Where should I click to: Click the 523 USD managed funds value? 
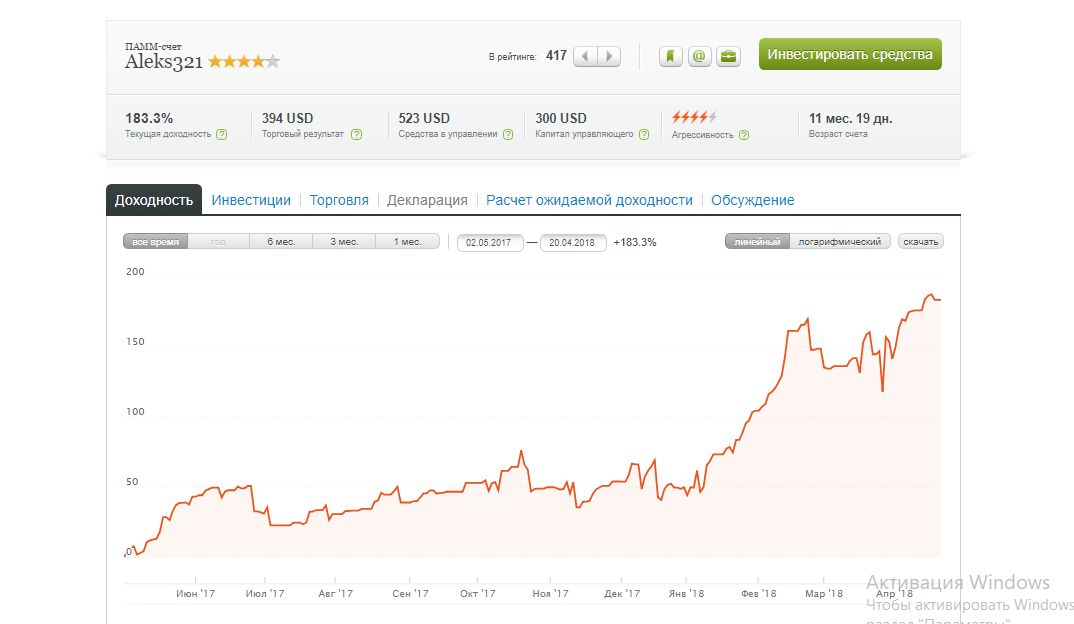[x=424, y=118]
